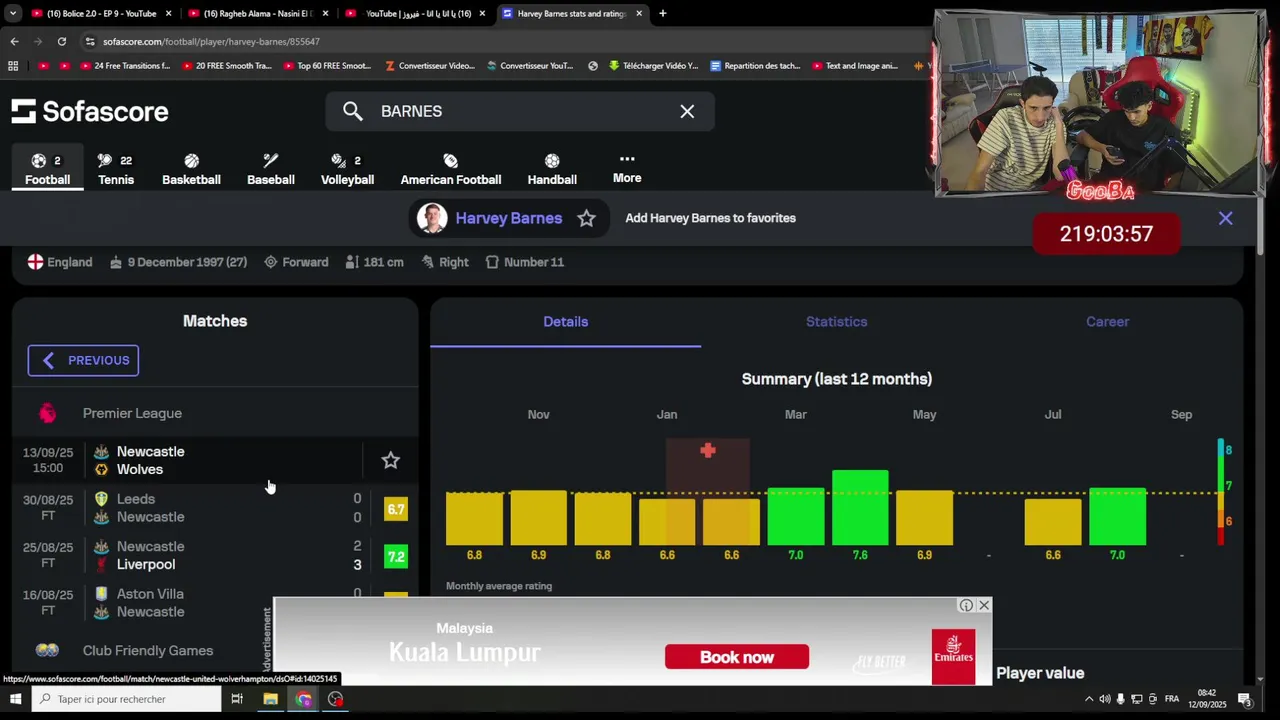Close the Emirates advertisement
1280x720 pixels.
tap(984, 605)
